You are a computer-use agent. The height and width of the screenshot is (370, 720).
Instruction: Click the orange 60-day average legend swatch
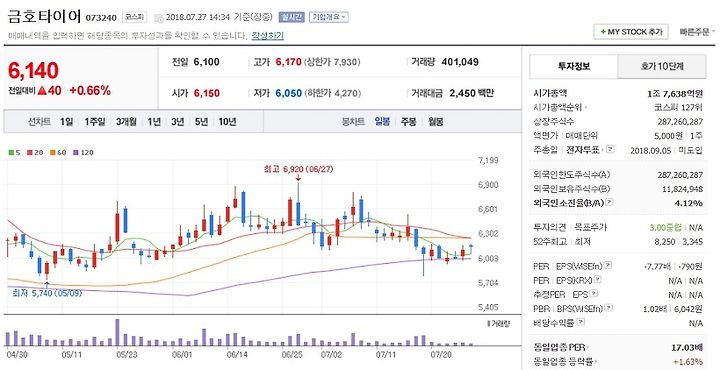[53, 152]
